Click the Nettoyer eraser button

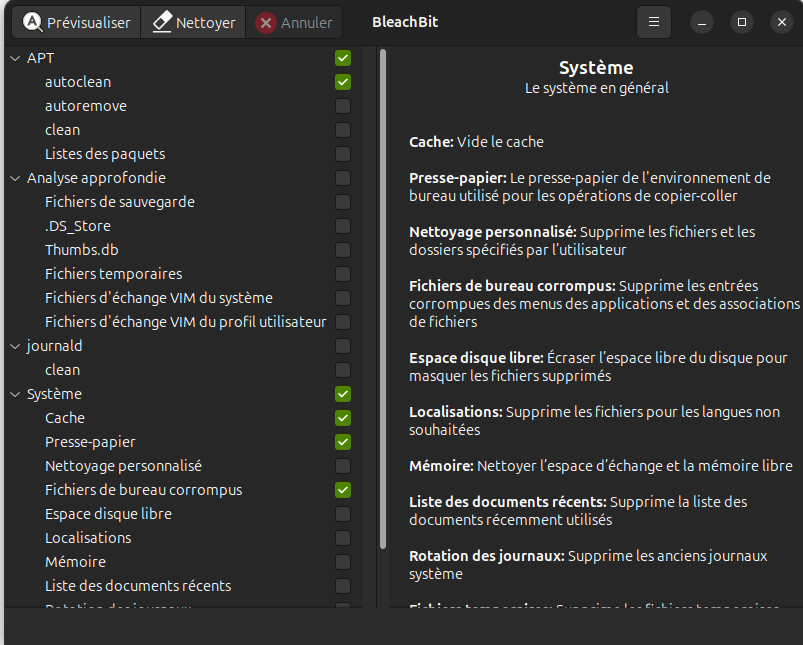click(193, 23)
